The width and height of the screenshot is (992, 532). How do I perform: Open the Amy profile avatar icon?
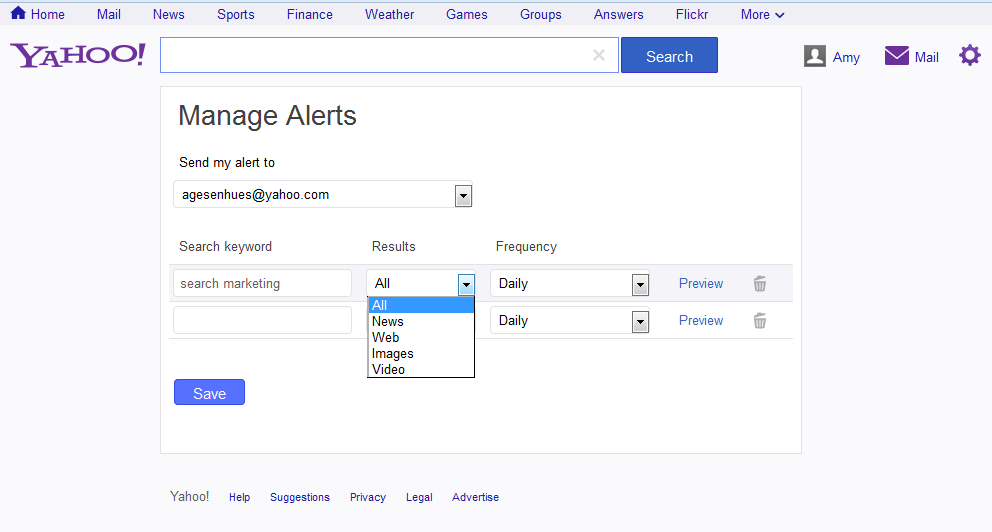(815, 56)
